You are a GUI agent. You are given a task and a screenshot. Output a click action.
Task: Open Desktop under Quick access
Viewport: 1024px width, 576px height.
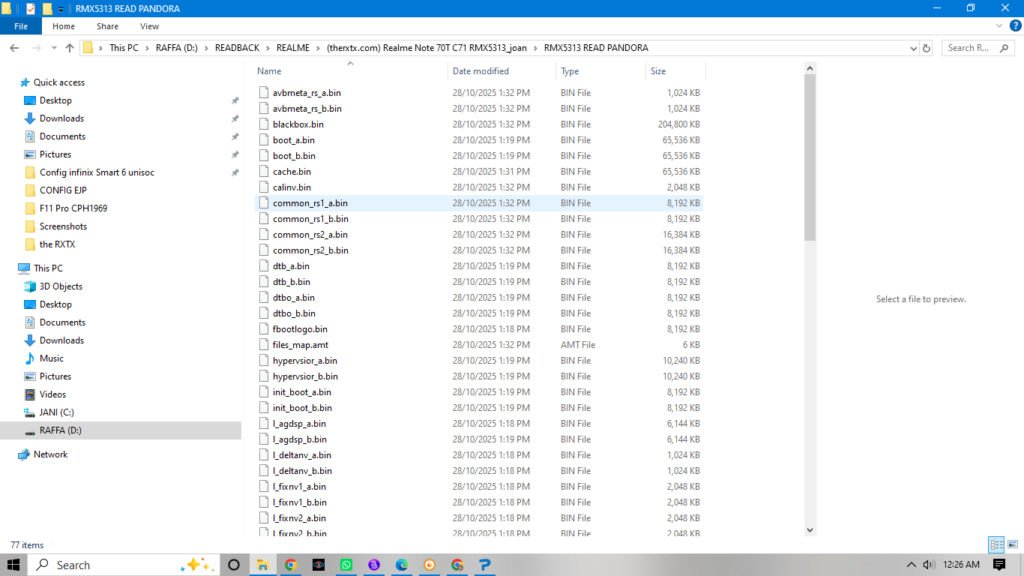coord(56,101)
